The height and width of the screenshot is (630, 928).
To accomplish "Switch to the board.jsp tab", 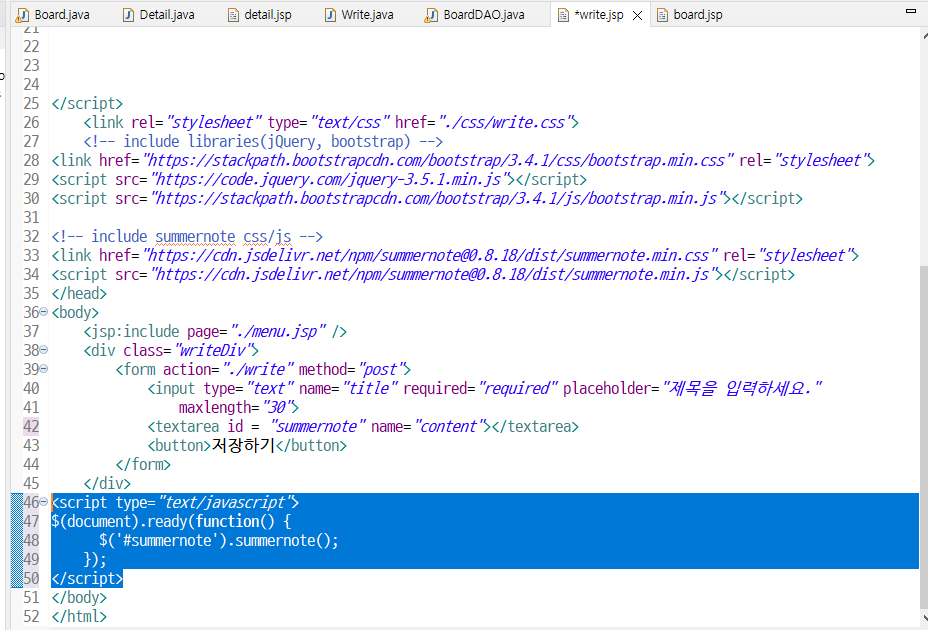I will (690, 15).
